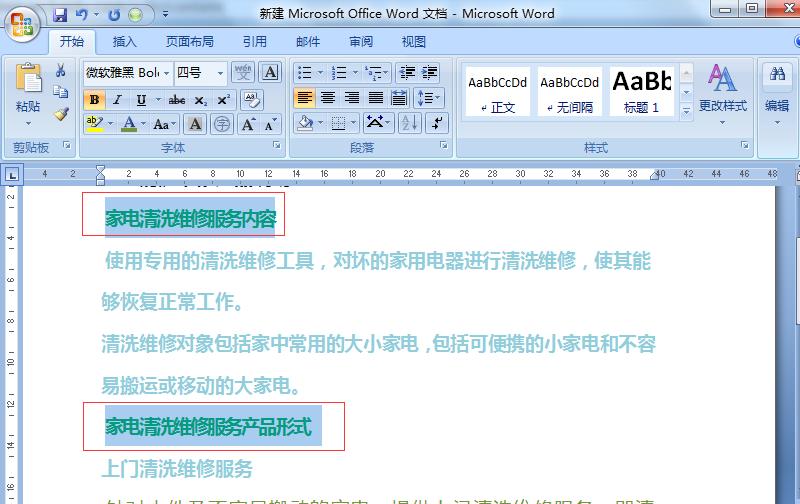Add character border to text
The height and width of the screenshot is (504, 800).
click(270, 72)
